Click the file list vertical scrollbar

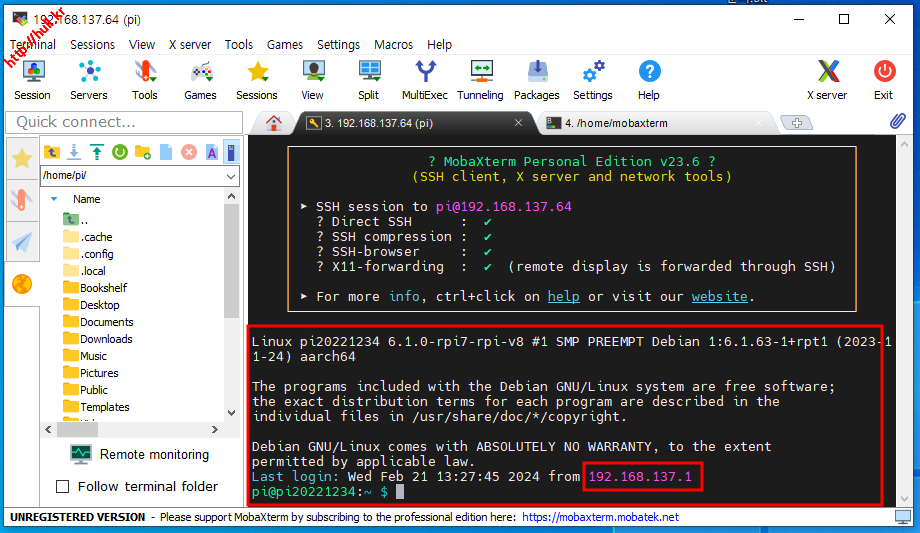(x=231, y=300)
